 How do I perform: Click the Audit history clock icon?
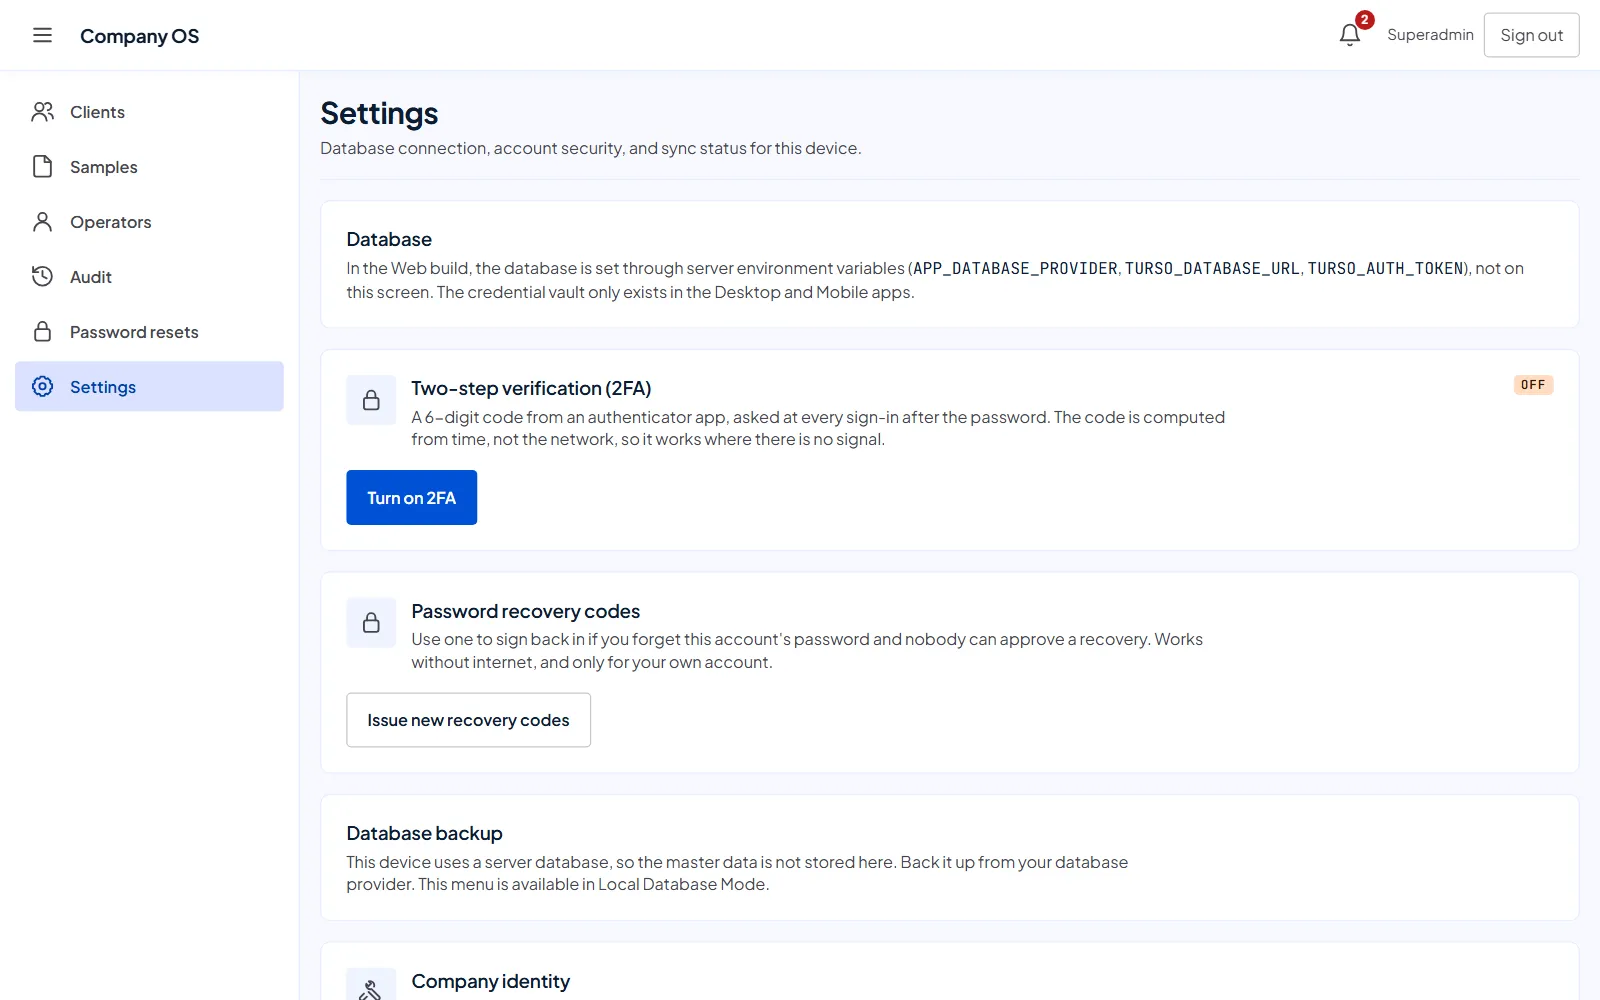42,277
